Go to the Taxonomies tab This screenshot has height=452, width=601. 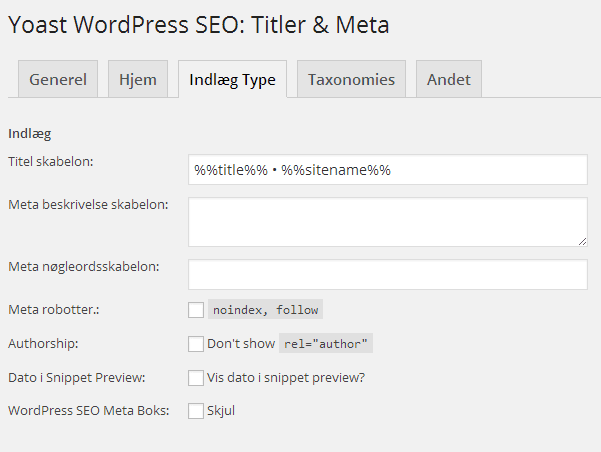pyautogui.click(x=351, y=79)
